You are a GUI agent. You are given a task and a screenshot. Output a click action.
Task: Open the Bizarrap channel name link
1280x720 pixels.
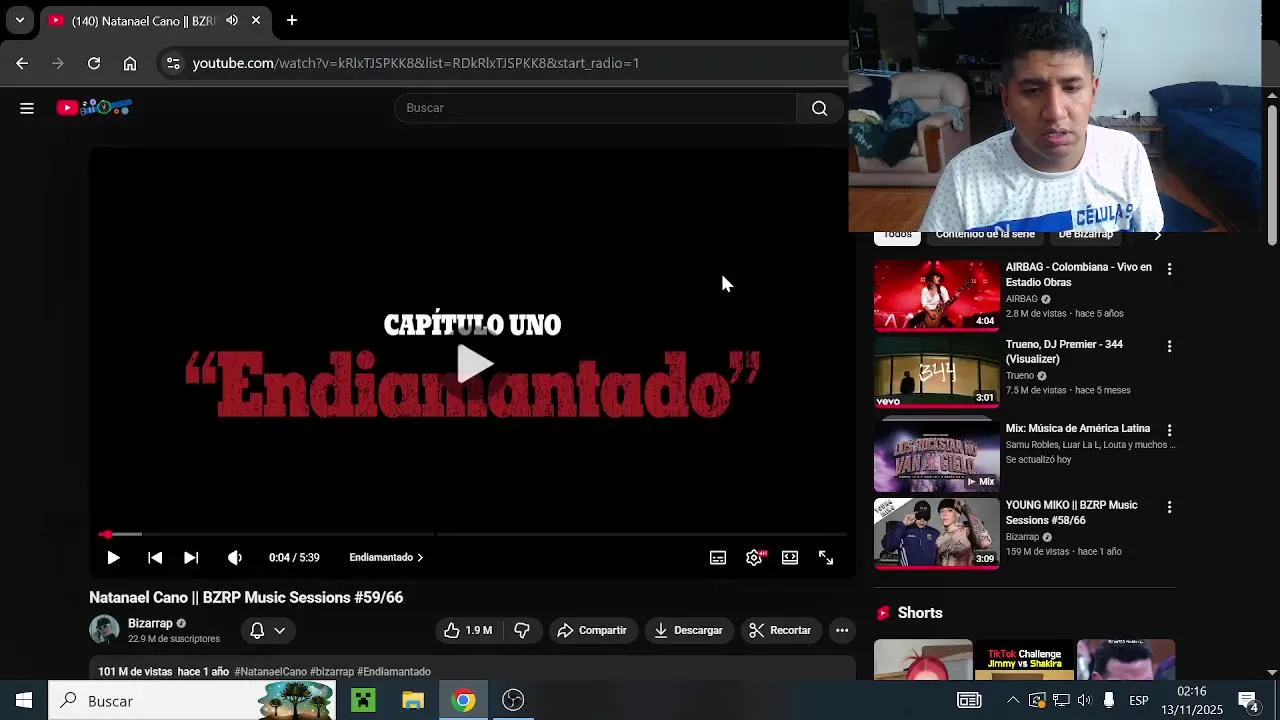pyautogui.click(x=150, y=623)
